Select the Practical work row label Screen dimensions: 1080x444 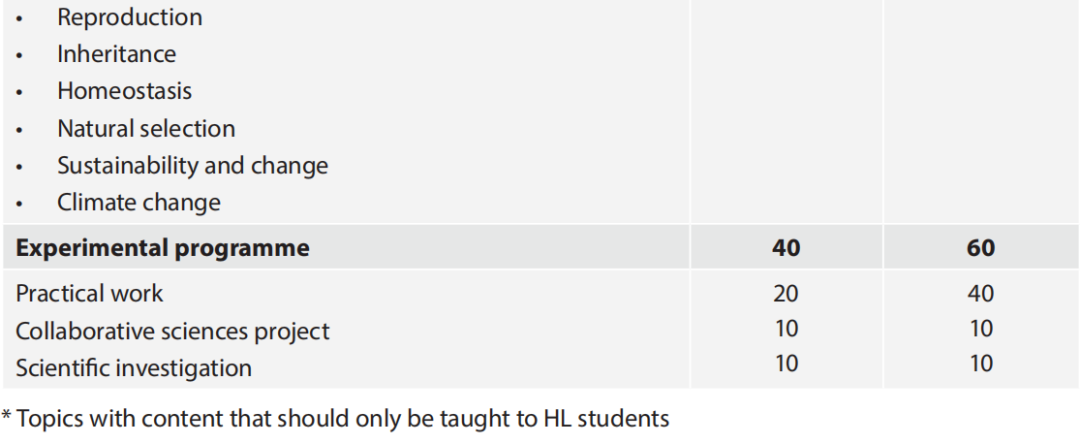point(90,293)
